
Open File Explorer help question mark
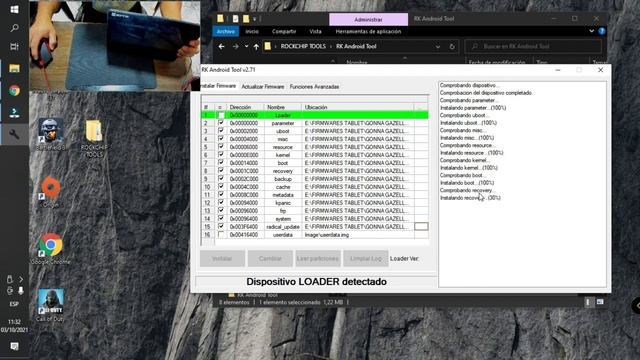click(x=602, y=31)
